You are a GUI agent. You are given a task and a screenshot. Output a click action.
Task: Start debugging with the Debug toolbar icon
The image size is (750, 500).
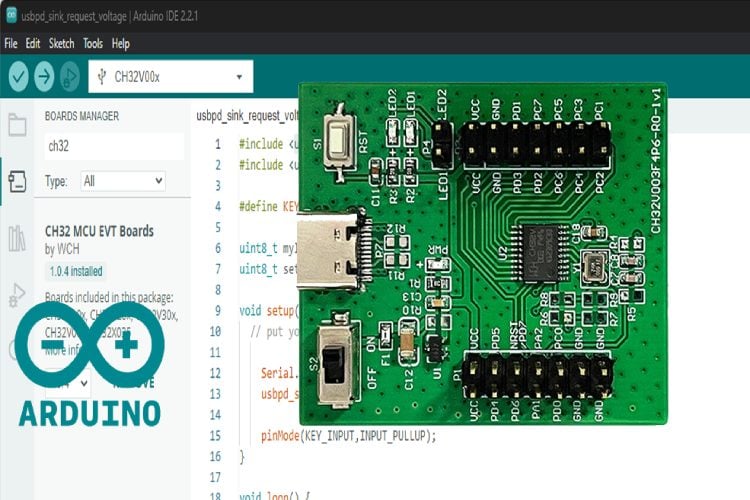pos(70,76)
